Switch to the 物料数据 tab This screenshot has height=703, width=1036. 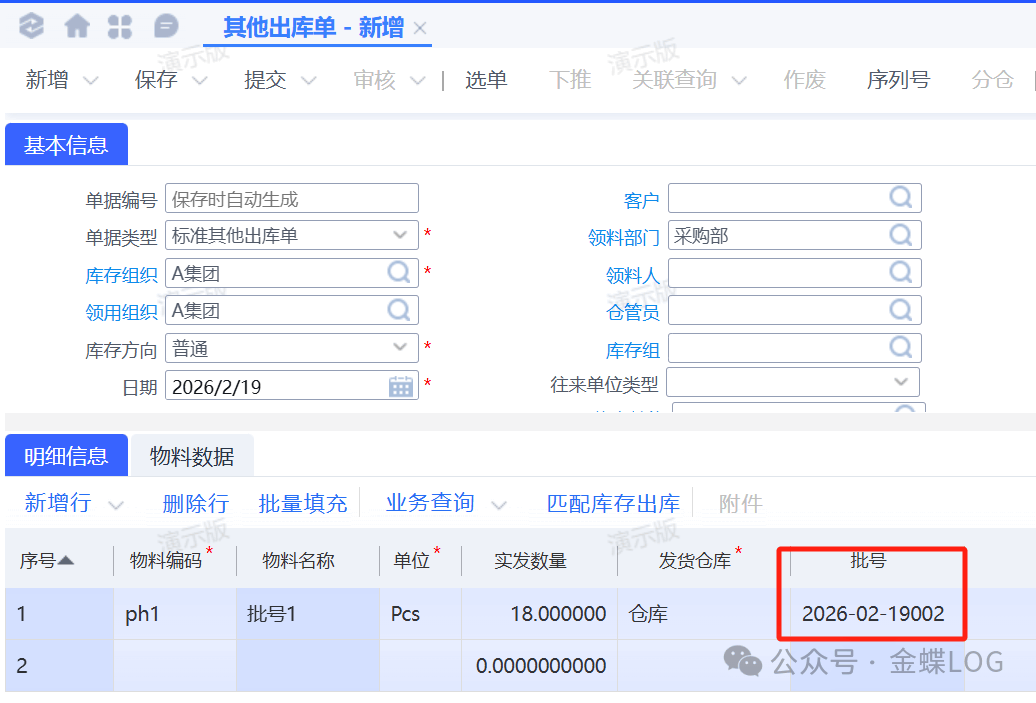point(192,457)
